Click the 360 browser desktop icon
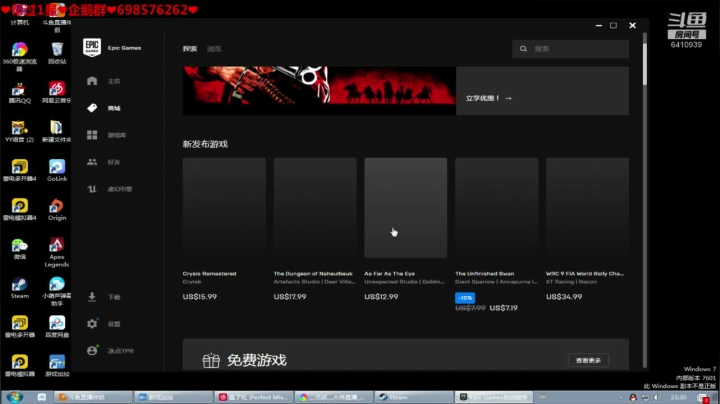The width and height of the screenshot is (720, 404). click(19, 50)
